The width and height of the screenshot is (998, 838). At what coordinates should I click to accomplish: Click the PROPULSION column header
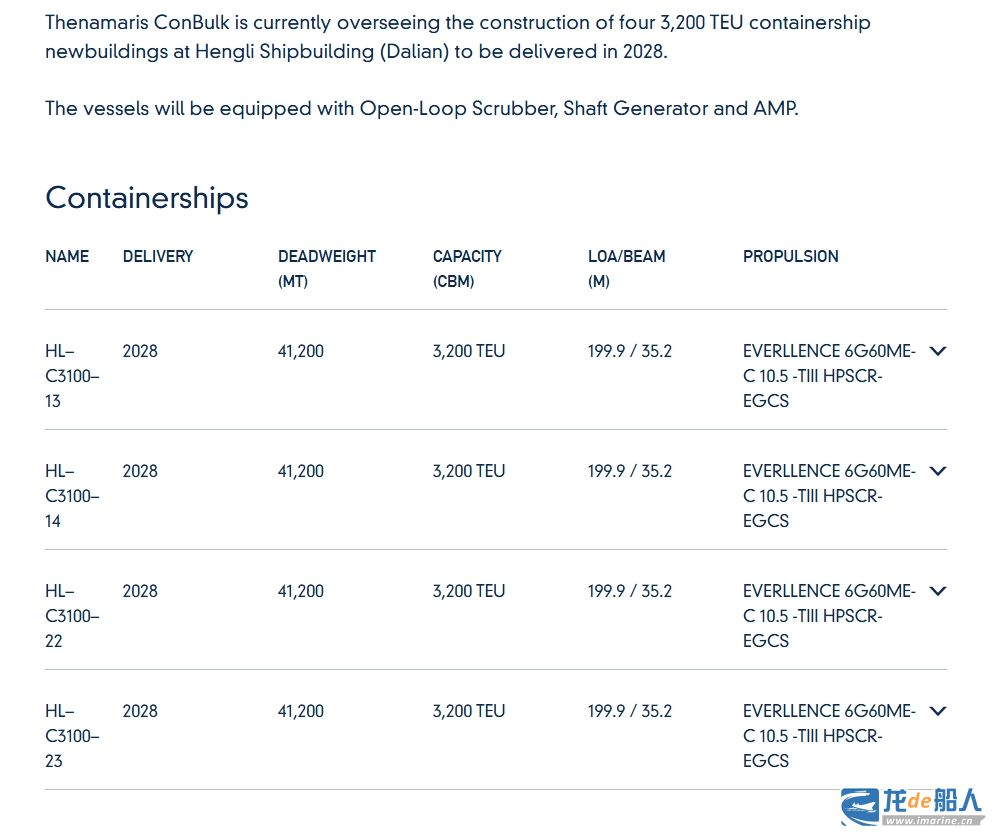pyautogui.click(x=791, y=256)
